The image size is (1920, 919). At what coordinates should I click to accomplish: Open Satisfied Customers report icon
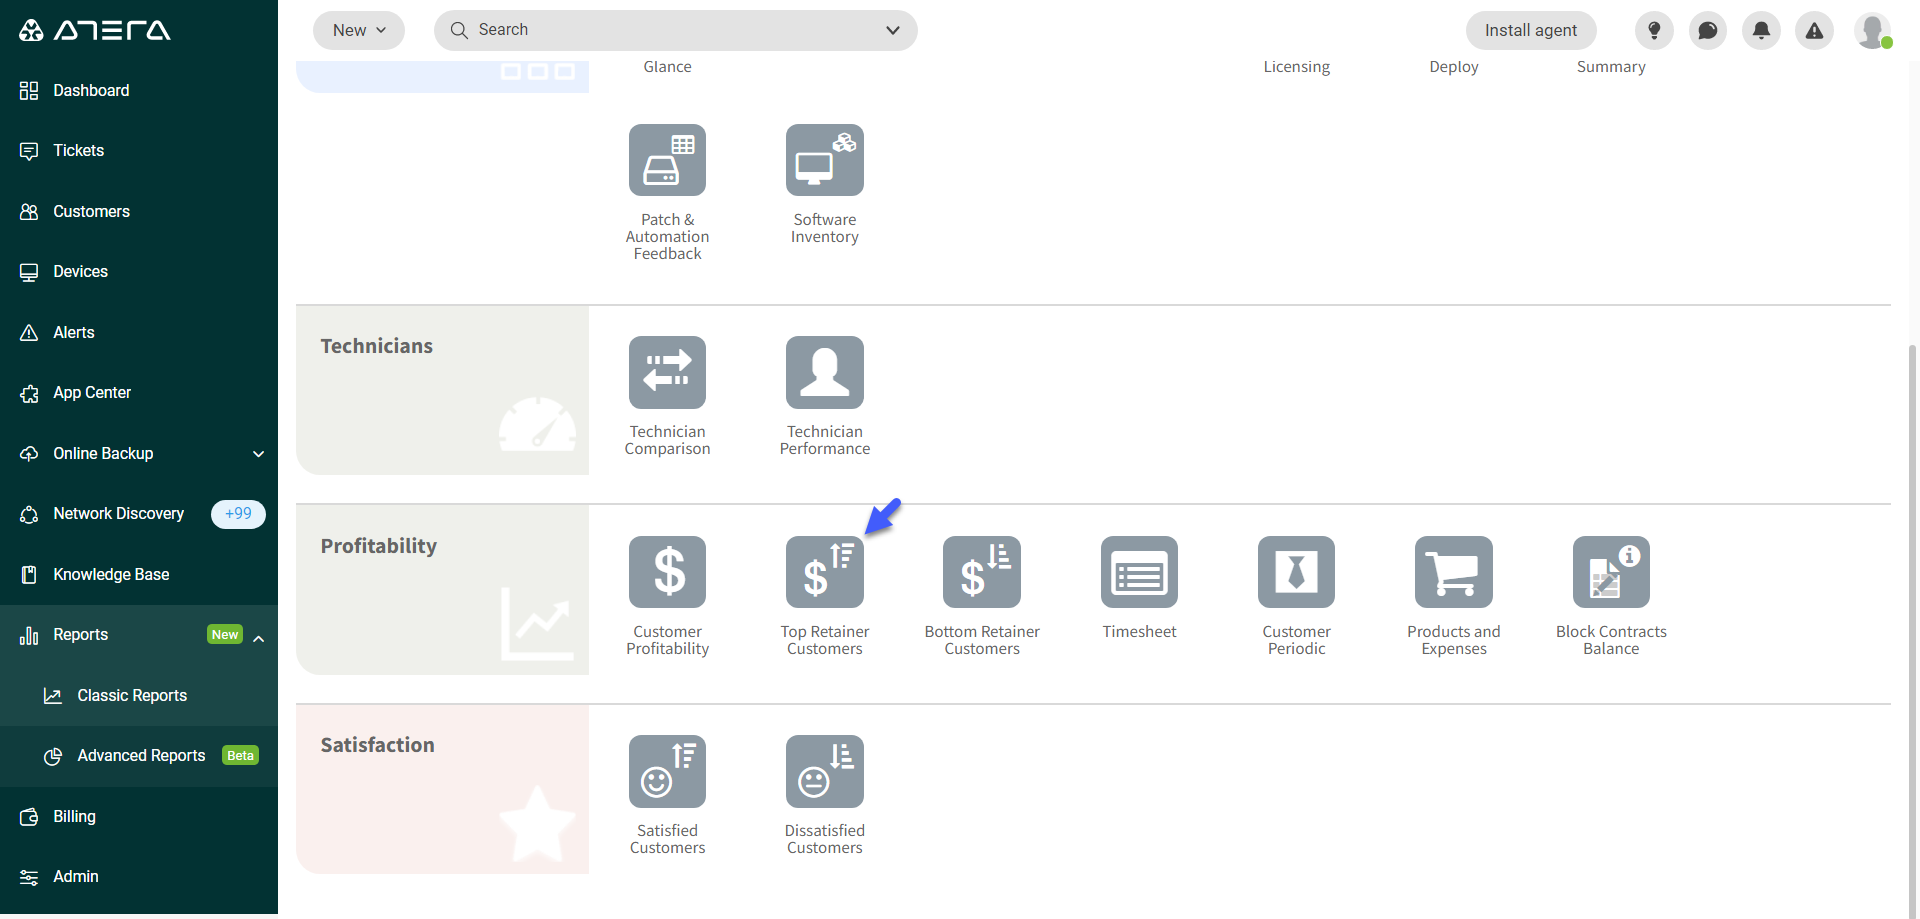point(667,771)
